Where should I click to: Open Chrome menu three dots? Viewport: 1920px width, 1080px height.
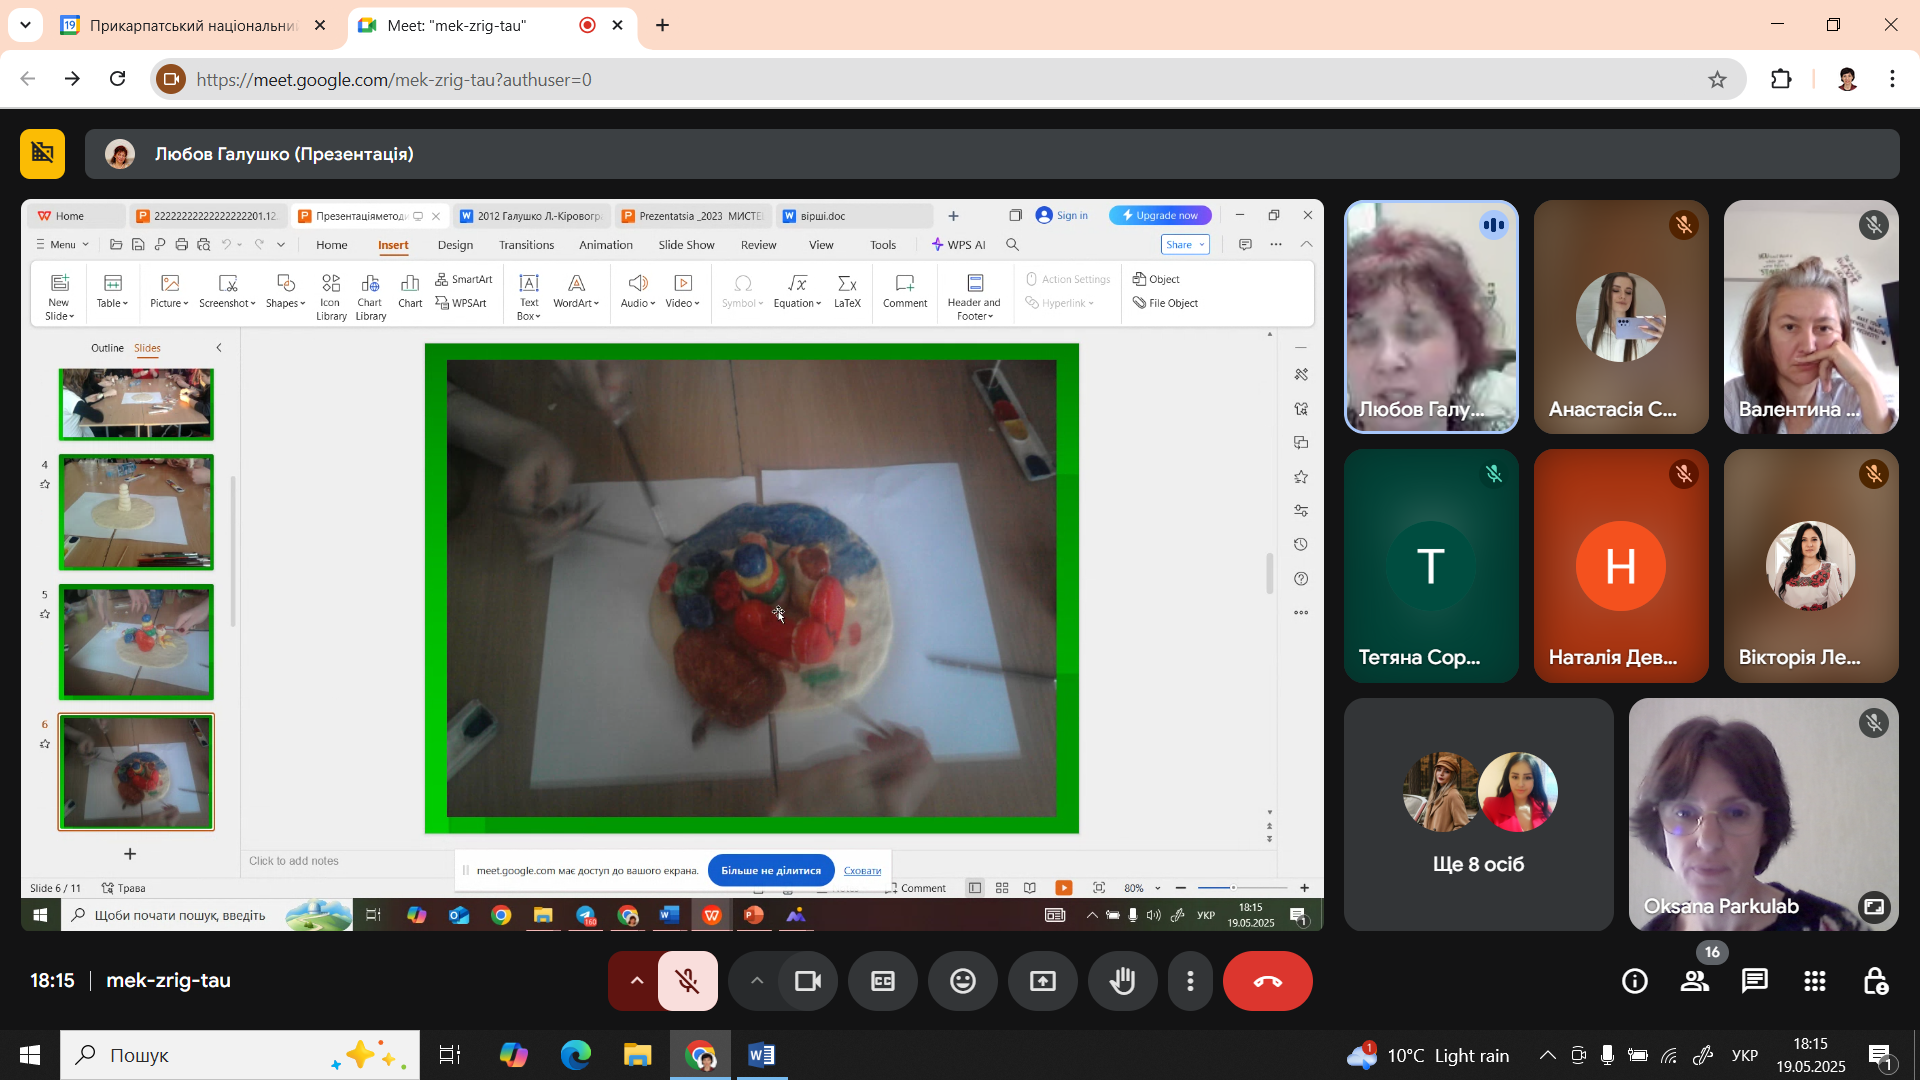point(1892,79)
